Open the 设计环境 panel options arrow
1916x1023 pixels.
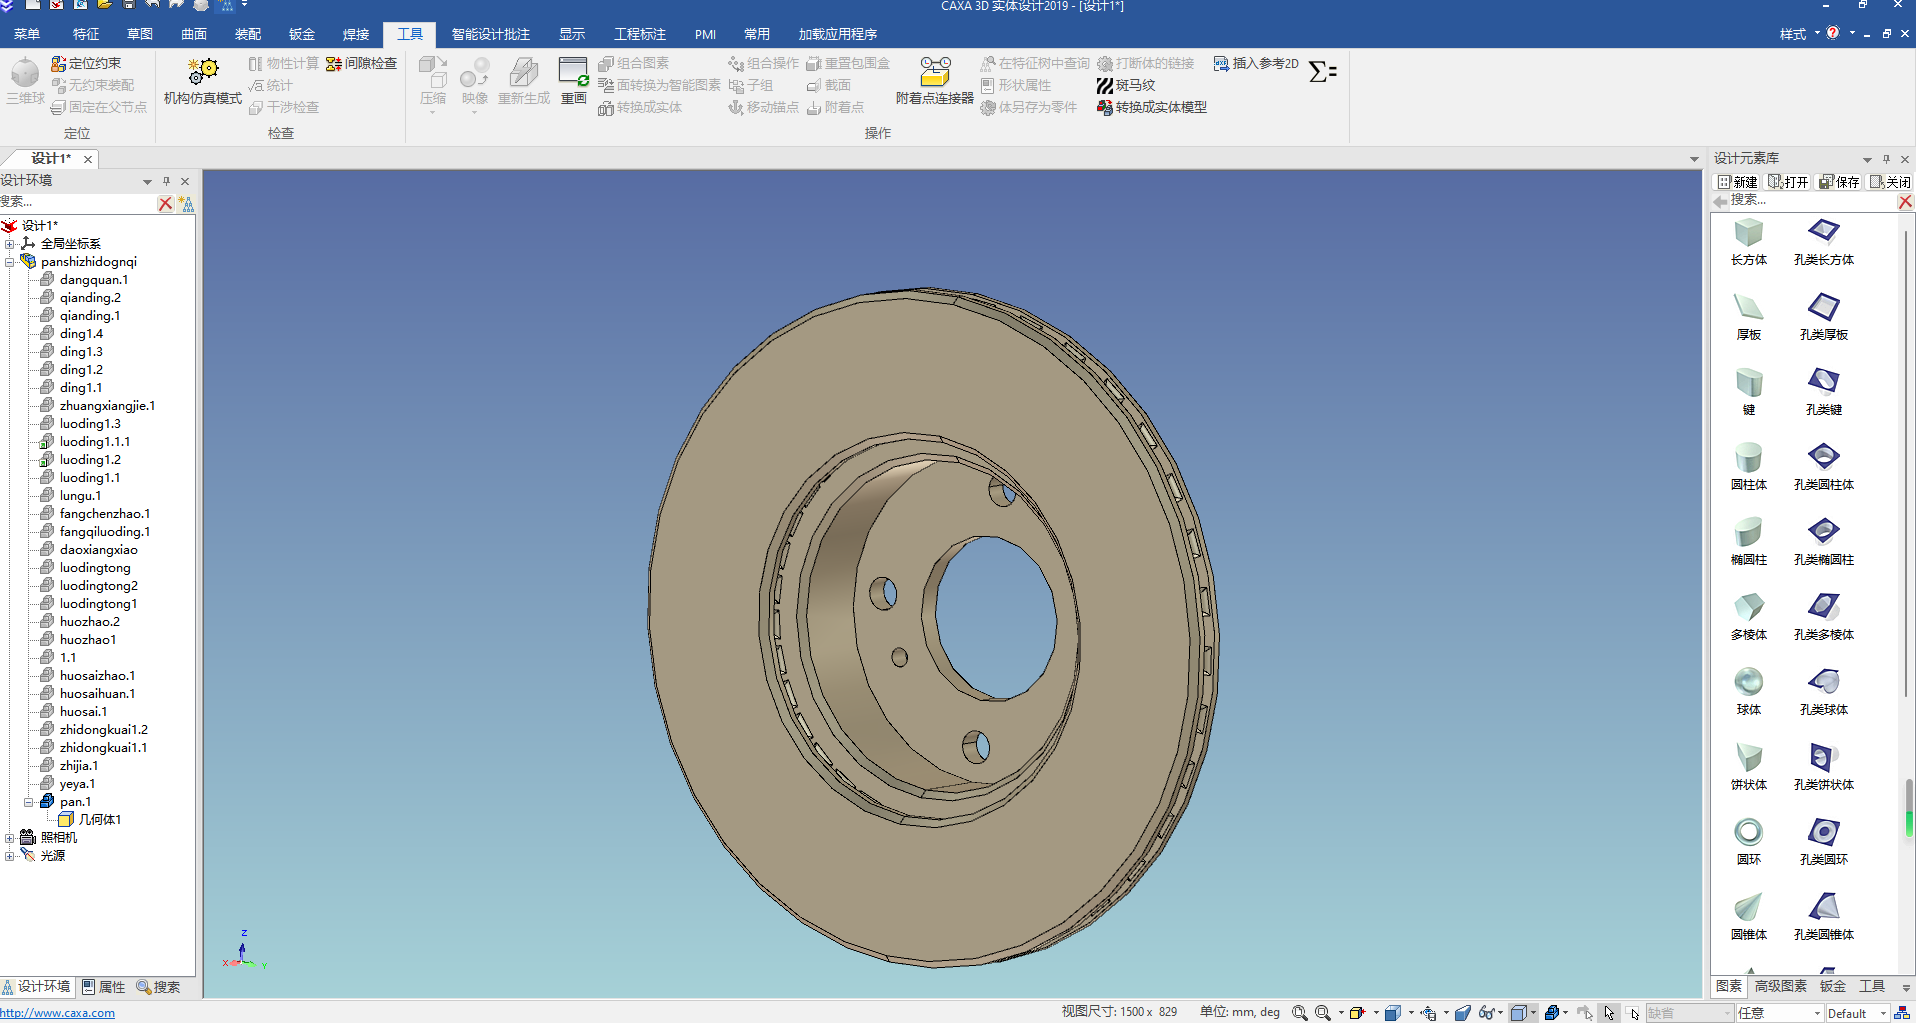click(147, 181)
